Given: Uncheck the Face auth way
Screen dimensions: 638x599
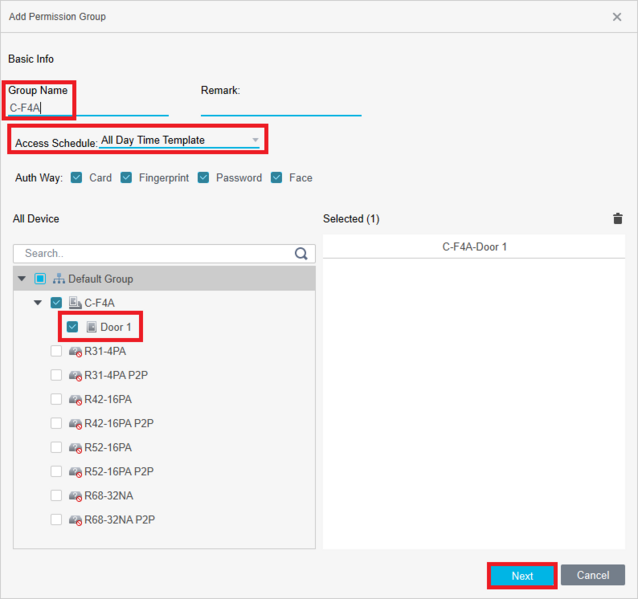Looking at the screenshot, I should (277, 177).
